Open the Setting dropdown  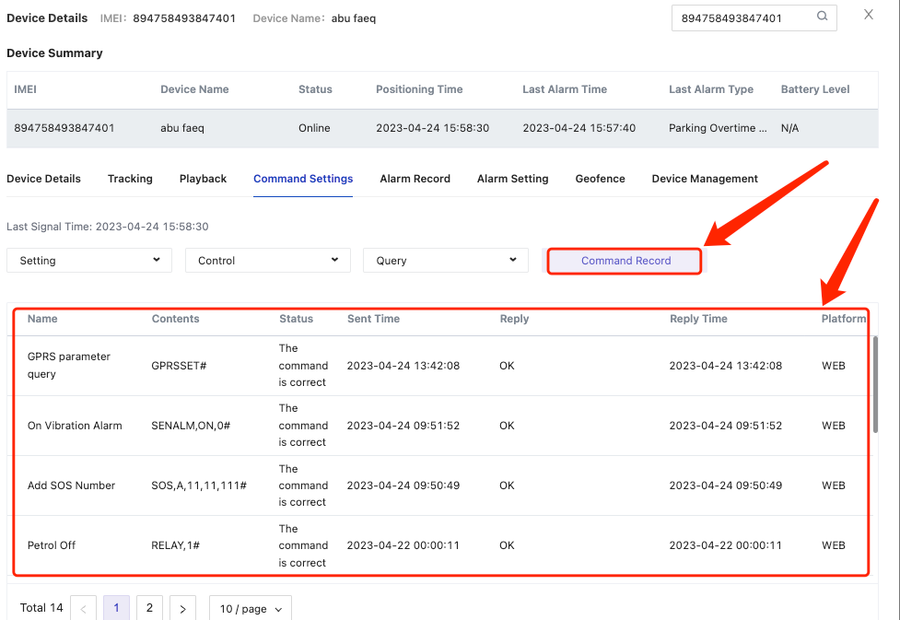[x=89, y=260]
